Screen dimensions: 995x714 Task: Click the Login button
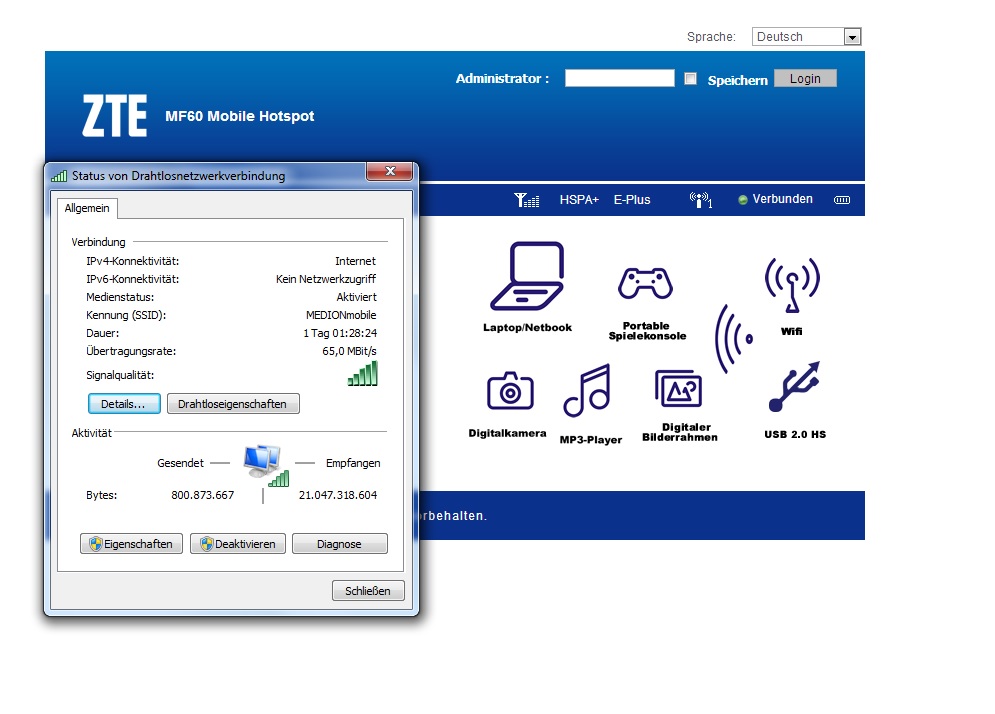(805, 79)
